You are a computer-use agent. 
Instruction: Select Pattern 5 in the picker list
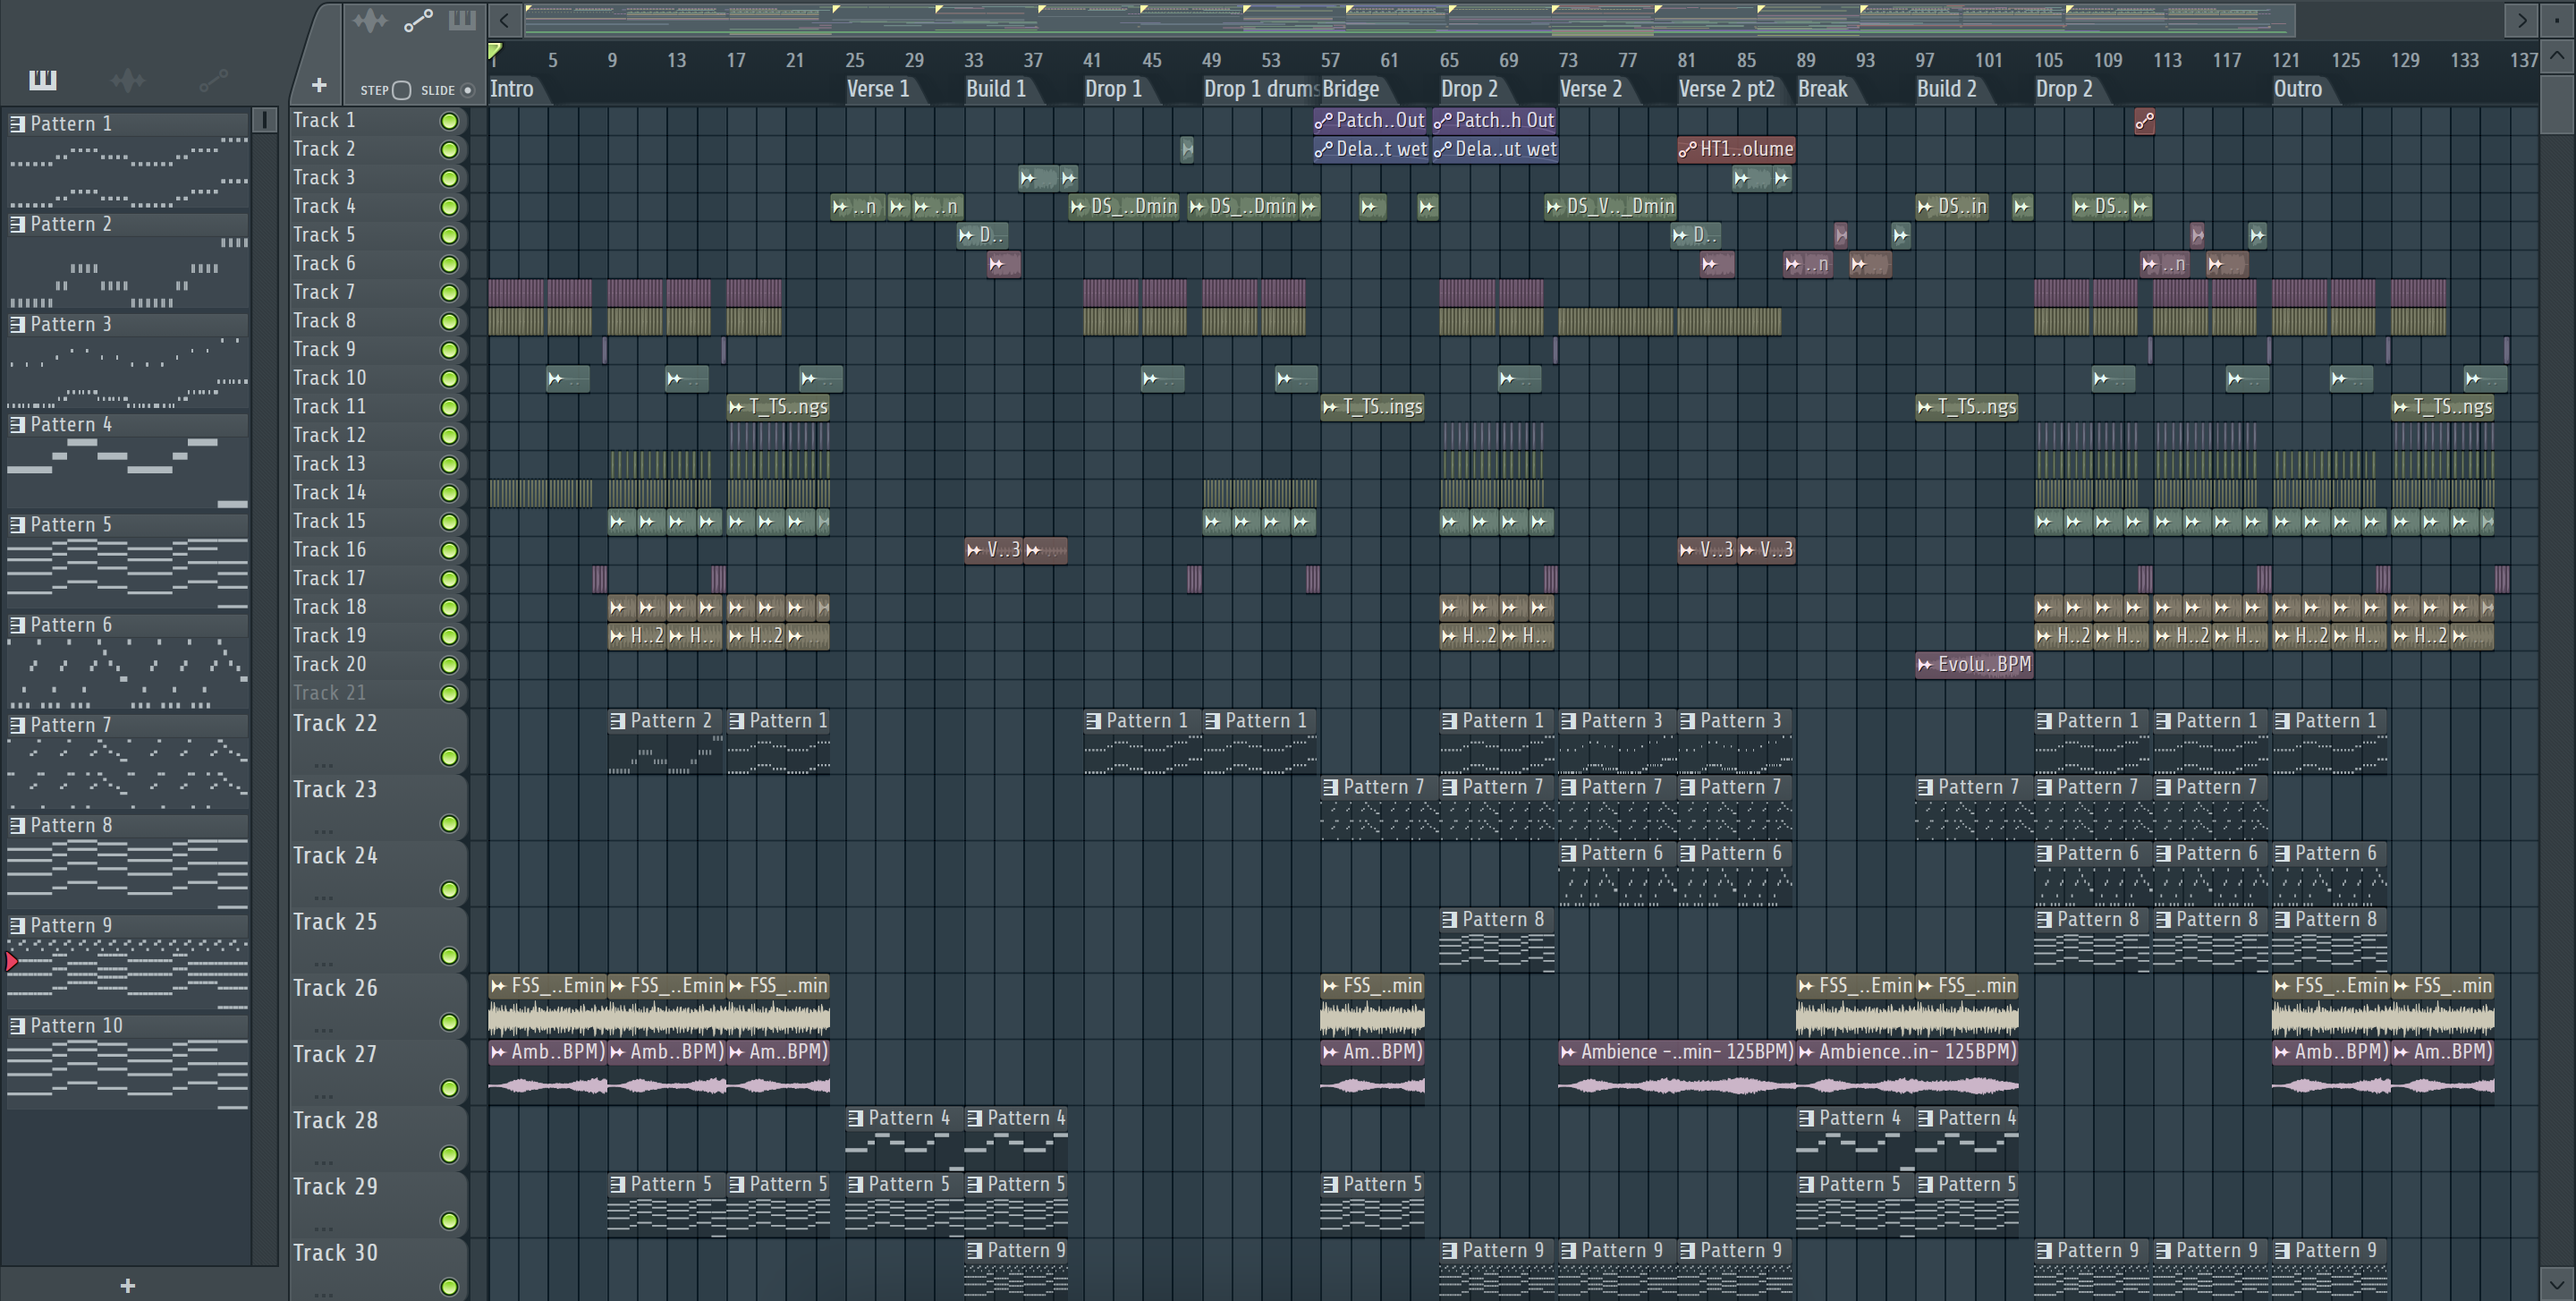click(128, 525)
